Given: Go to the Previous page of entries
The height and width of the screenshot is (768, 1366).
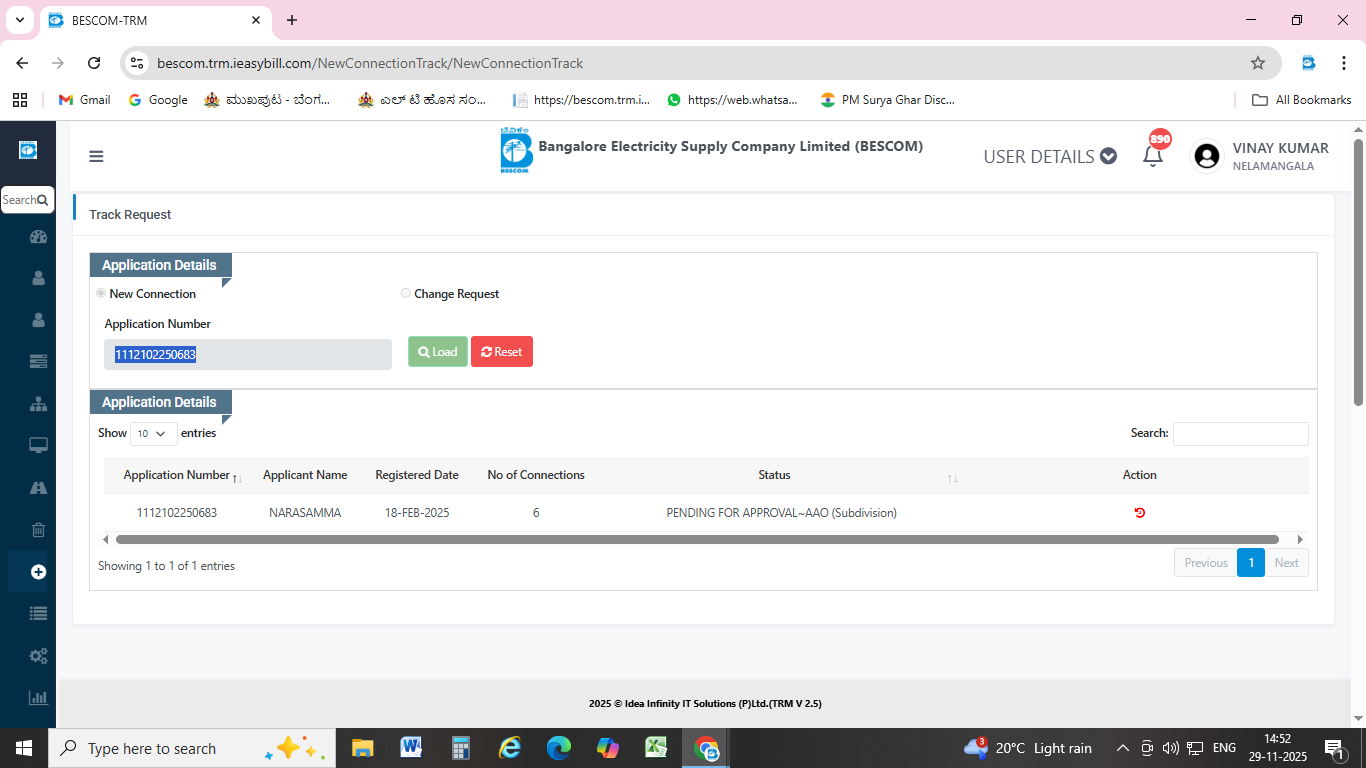Looking at the screenshot, I should pyautogui.click(x=1206, y=563).
